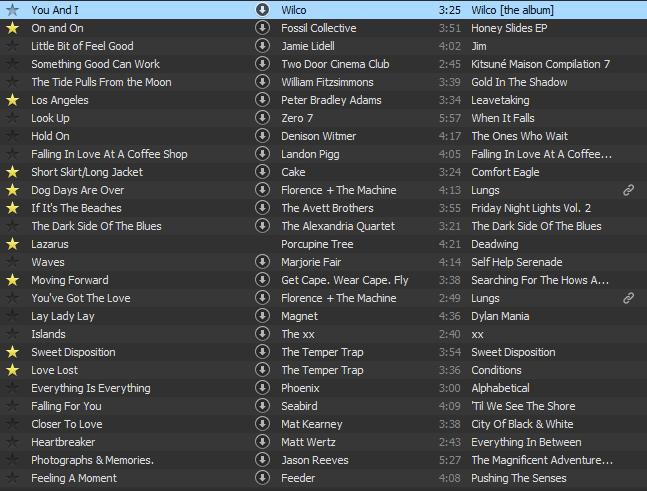Download Falling For You by Seabird
Image resolution: width=647 pixels, height=491 pixels.
click(262, 406)
